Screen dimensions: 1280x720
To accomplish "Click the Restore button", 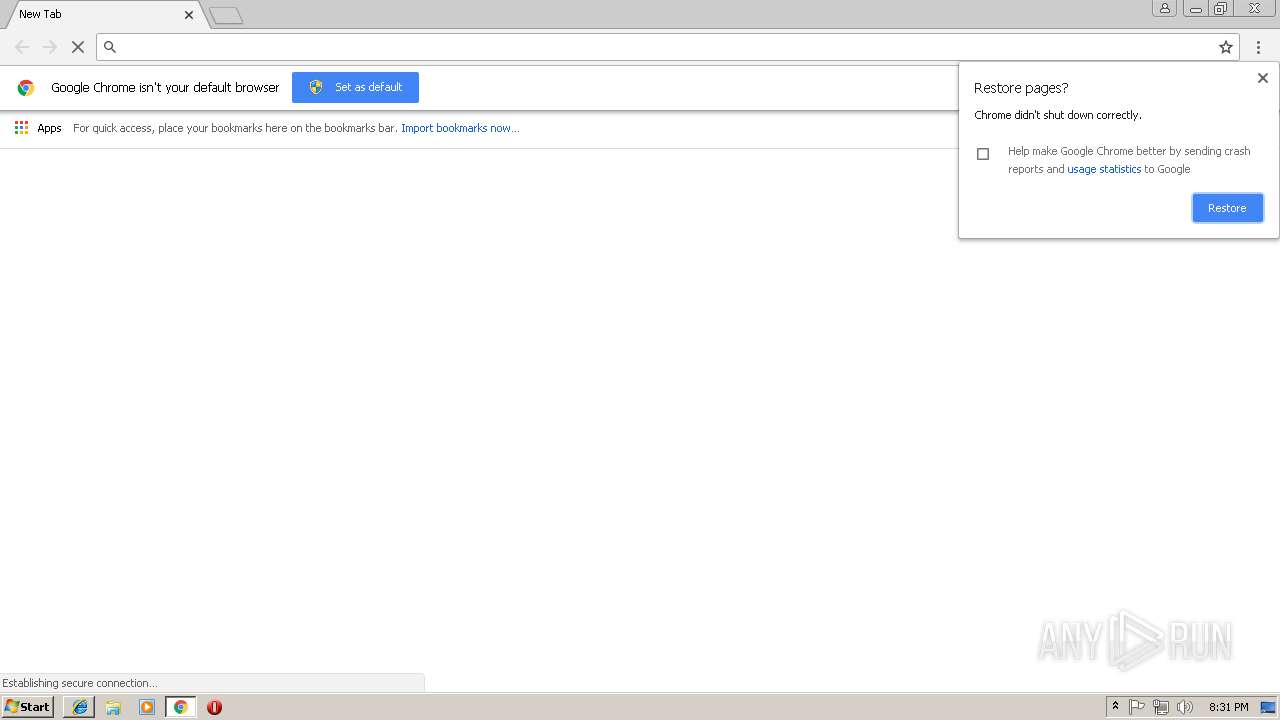I will (x=1227, y=208).
